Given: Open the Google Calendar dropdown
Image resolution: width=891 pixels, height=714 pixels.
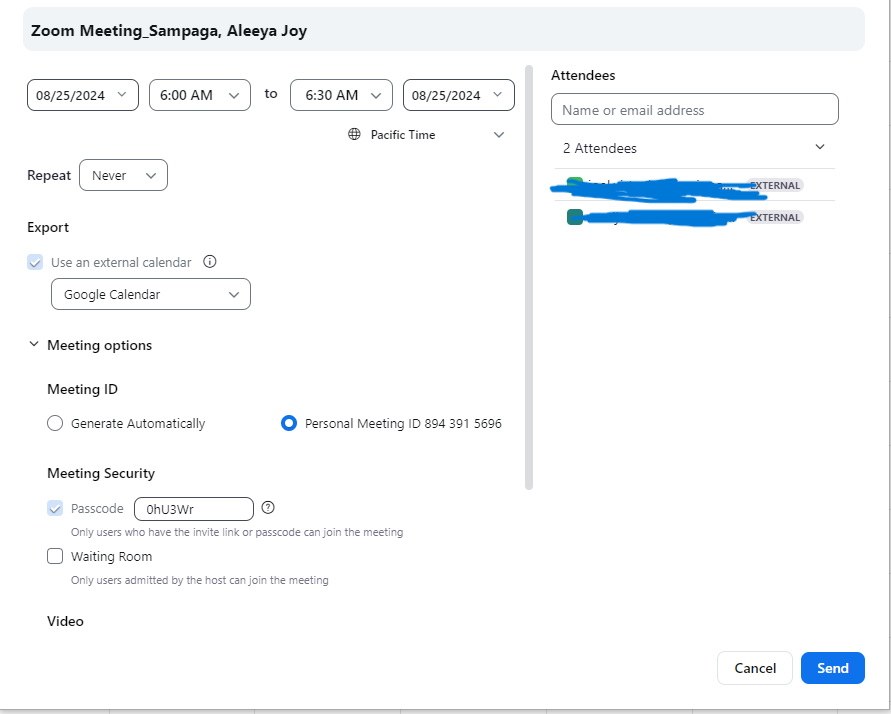Looking at the screenshot, I should pos(151,295).
